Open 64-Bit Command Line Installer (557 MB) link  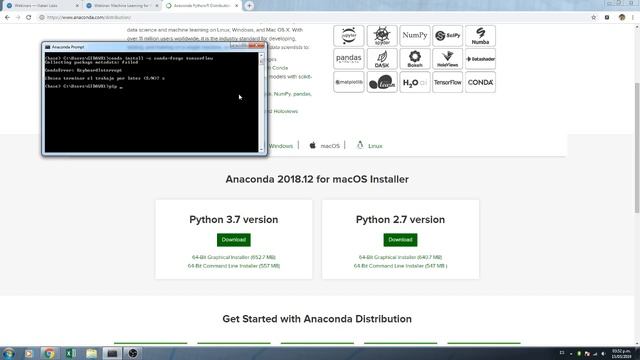pyautogui.click(x=234, y=266)
